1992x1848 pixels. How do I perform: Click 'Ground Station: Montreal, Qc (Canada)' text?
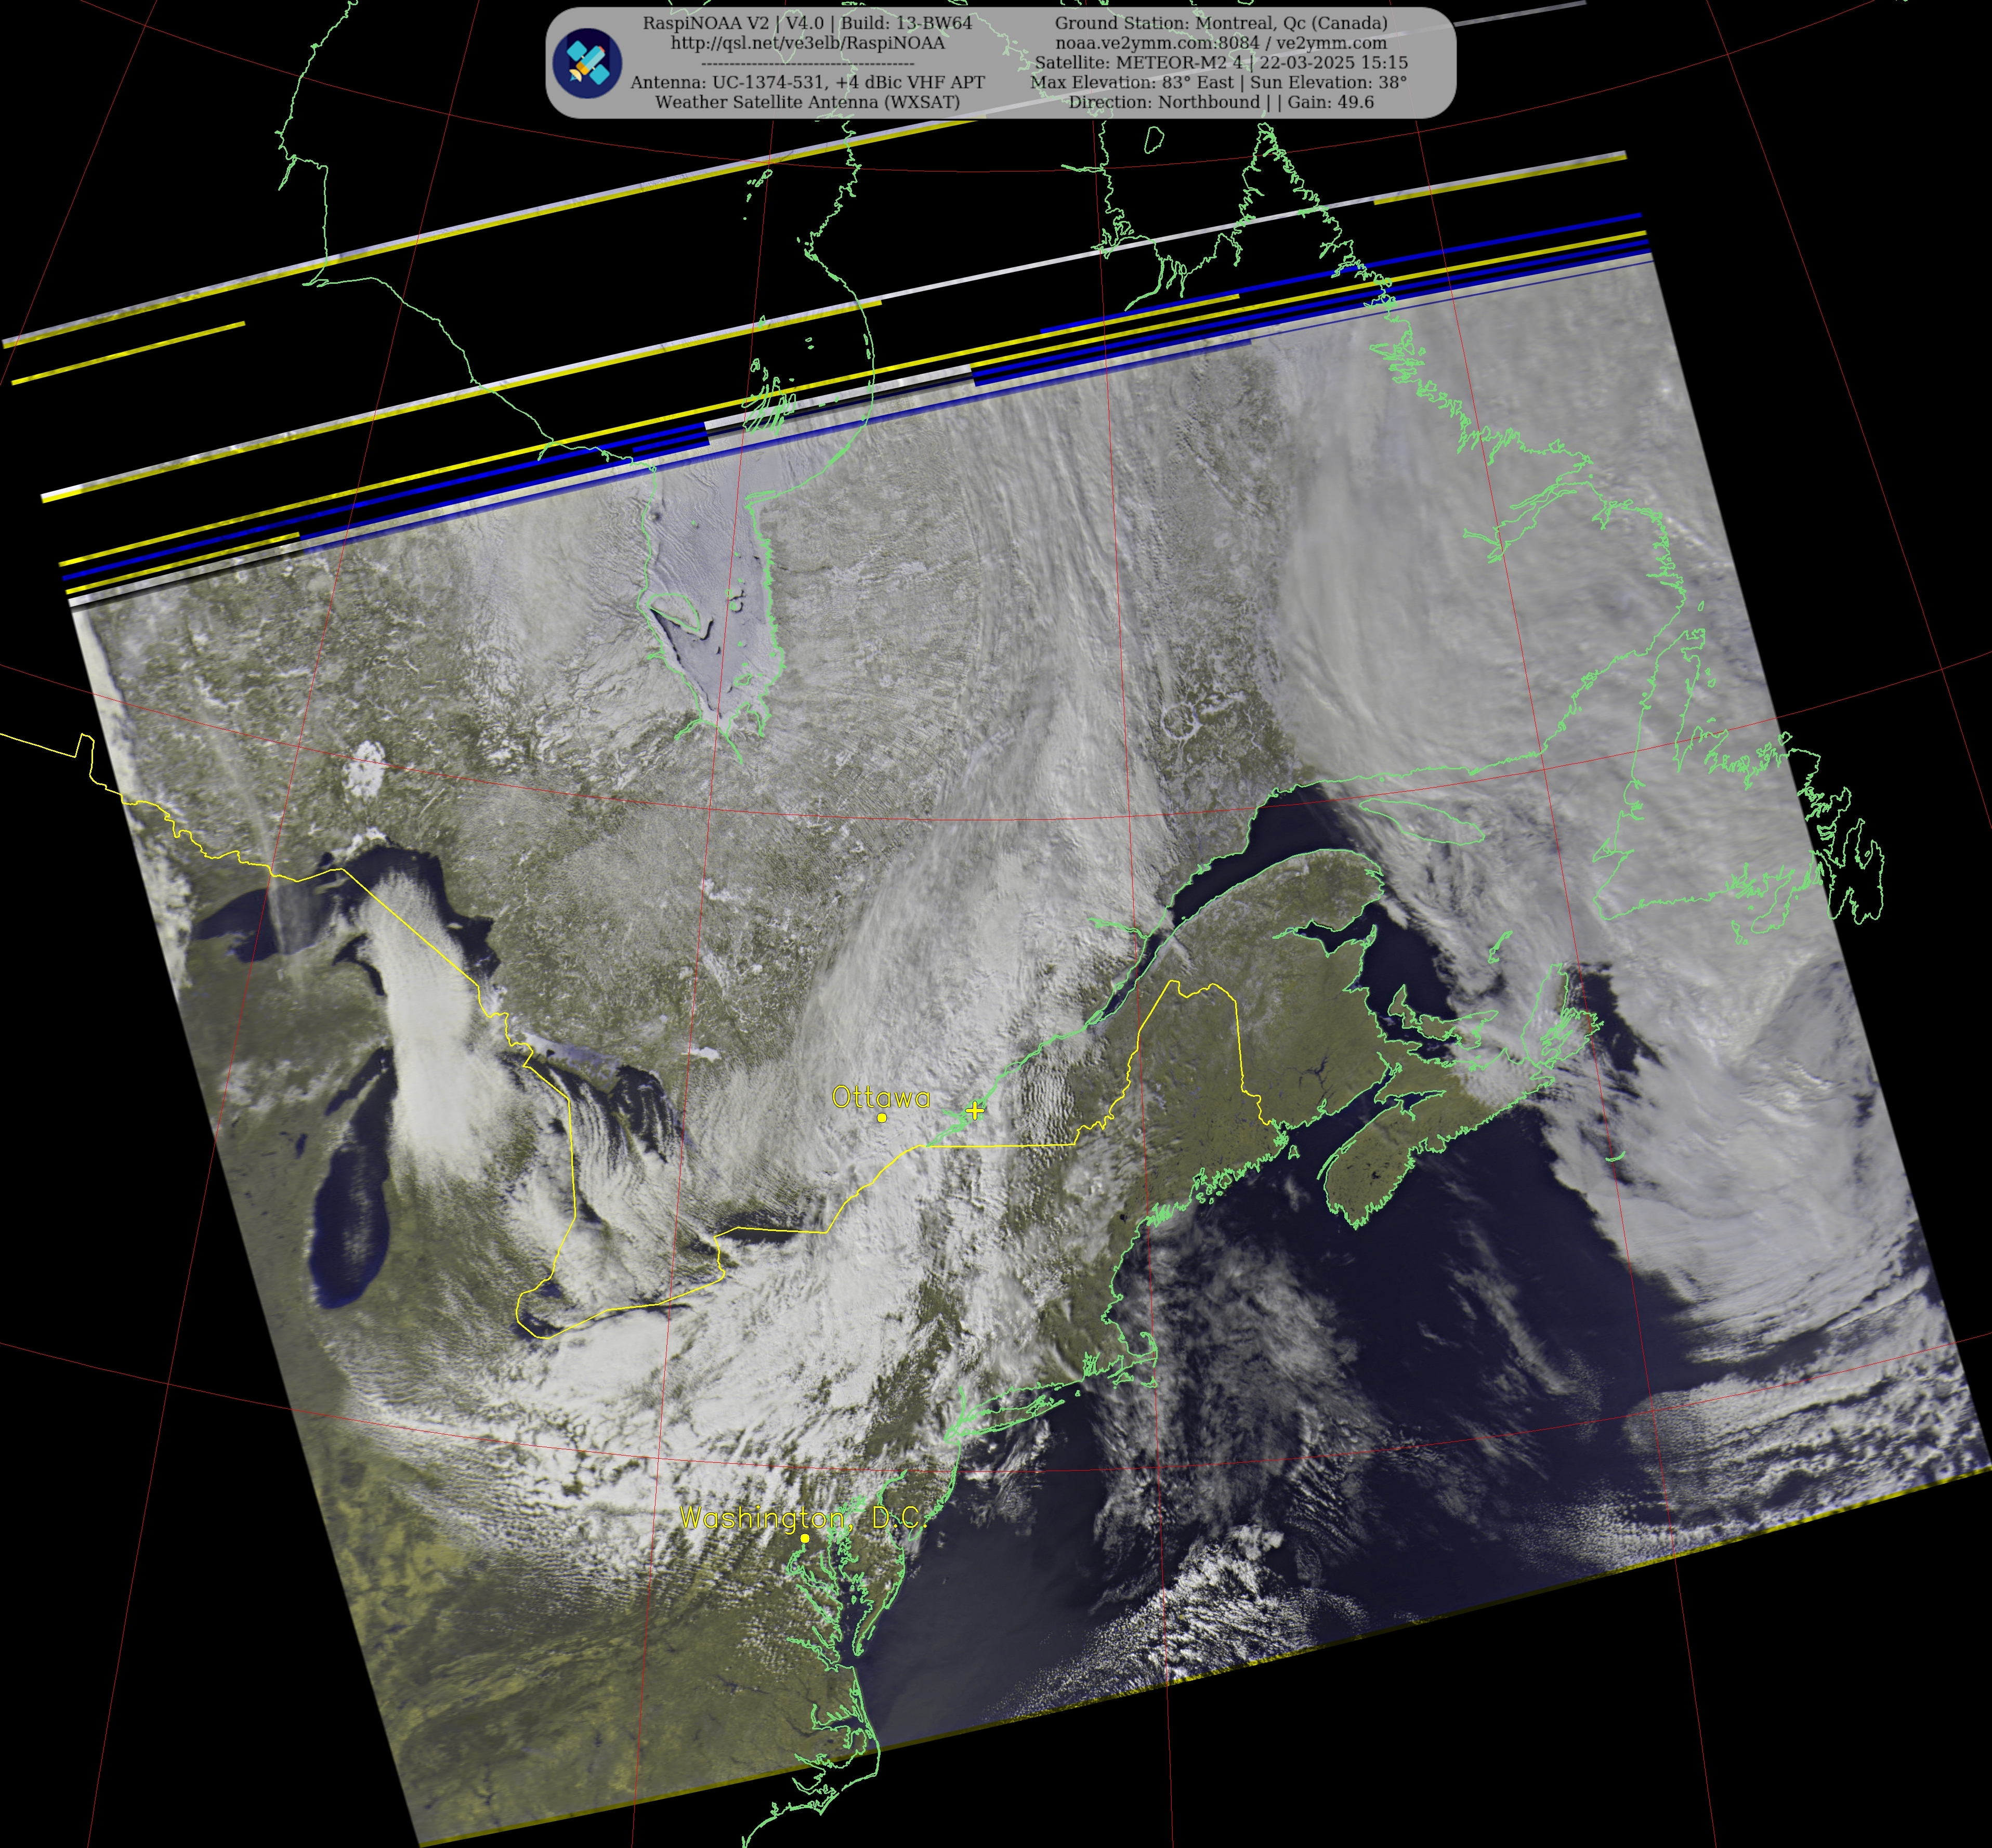pyautogui.click(x=1221, y=23)
